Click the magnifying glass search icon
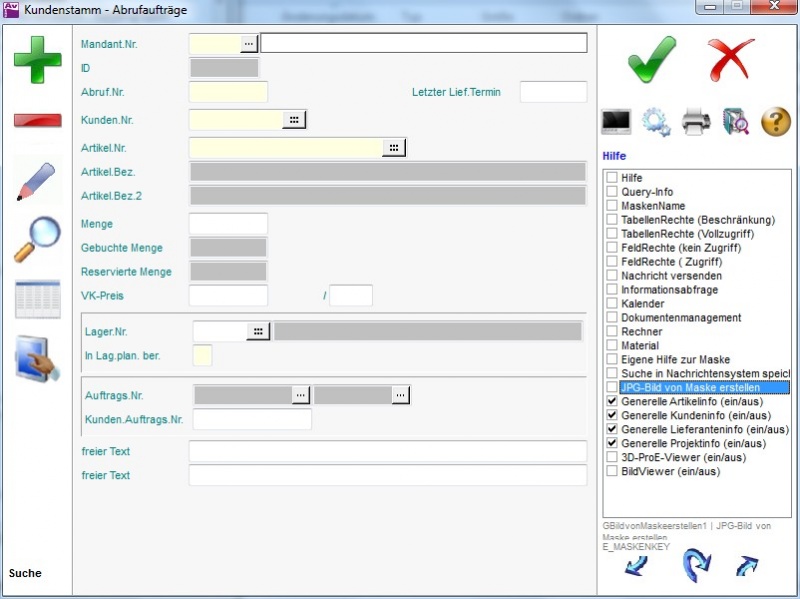This screenshot has height=599, width=800. (37, 240)
